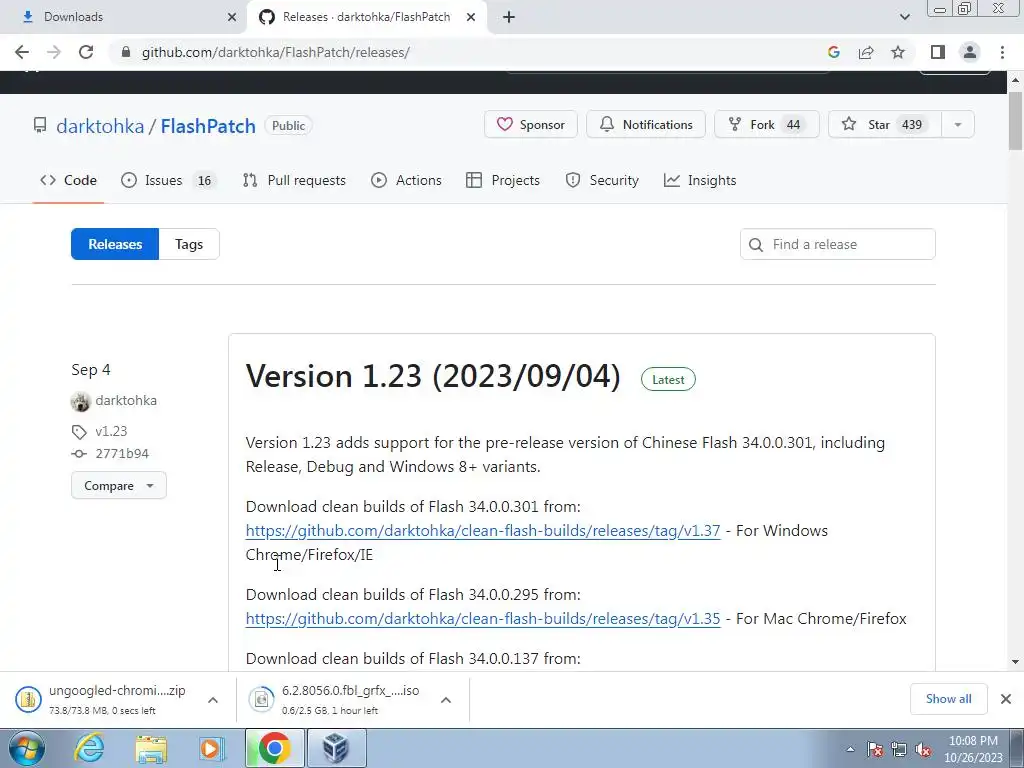This screenshot has height=768, width=1024.
Task: Switch to the Downloads tab
Action: point(124,17)
